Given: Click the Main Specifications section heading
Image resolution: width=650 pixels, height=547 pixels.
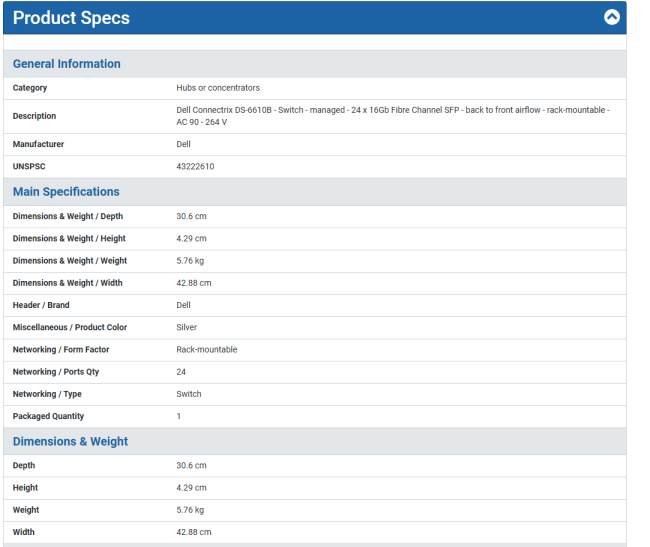Looking at the screenshot, I should click(x=66, y=192).
